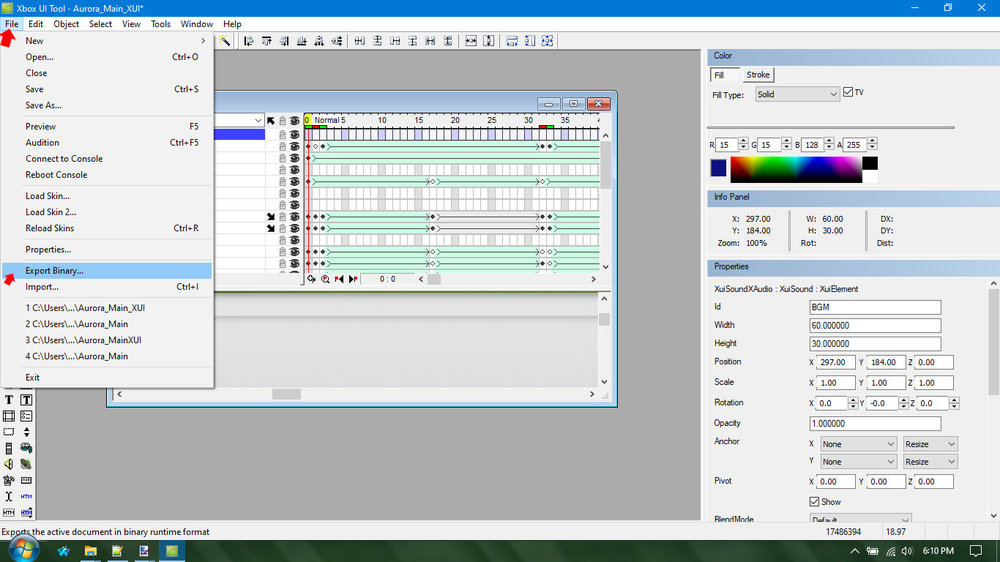Select the boxed Text Edit tool
1000x562 pixels.
(x=26, y=400)
